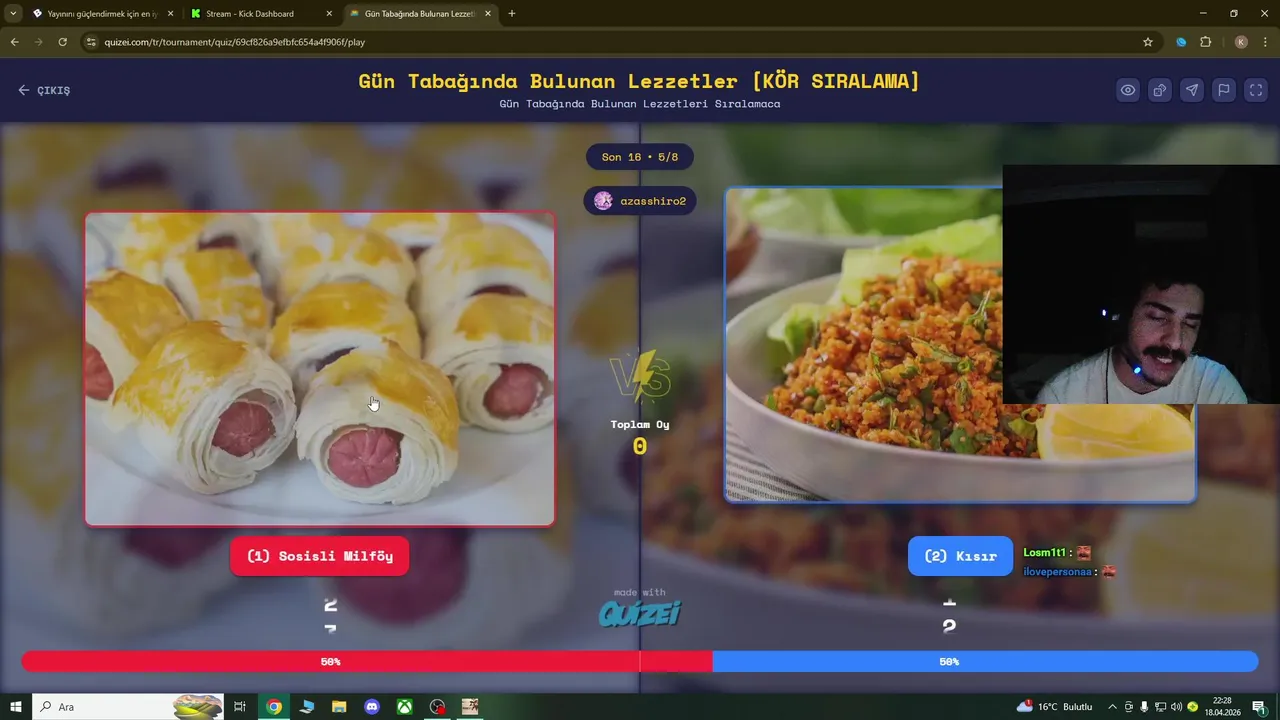Go back with browser back arrow
This screenshot has height=720, width=1280.
click(14, 42)
